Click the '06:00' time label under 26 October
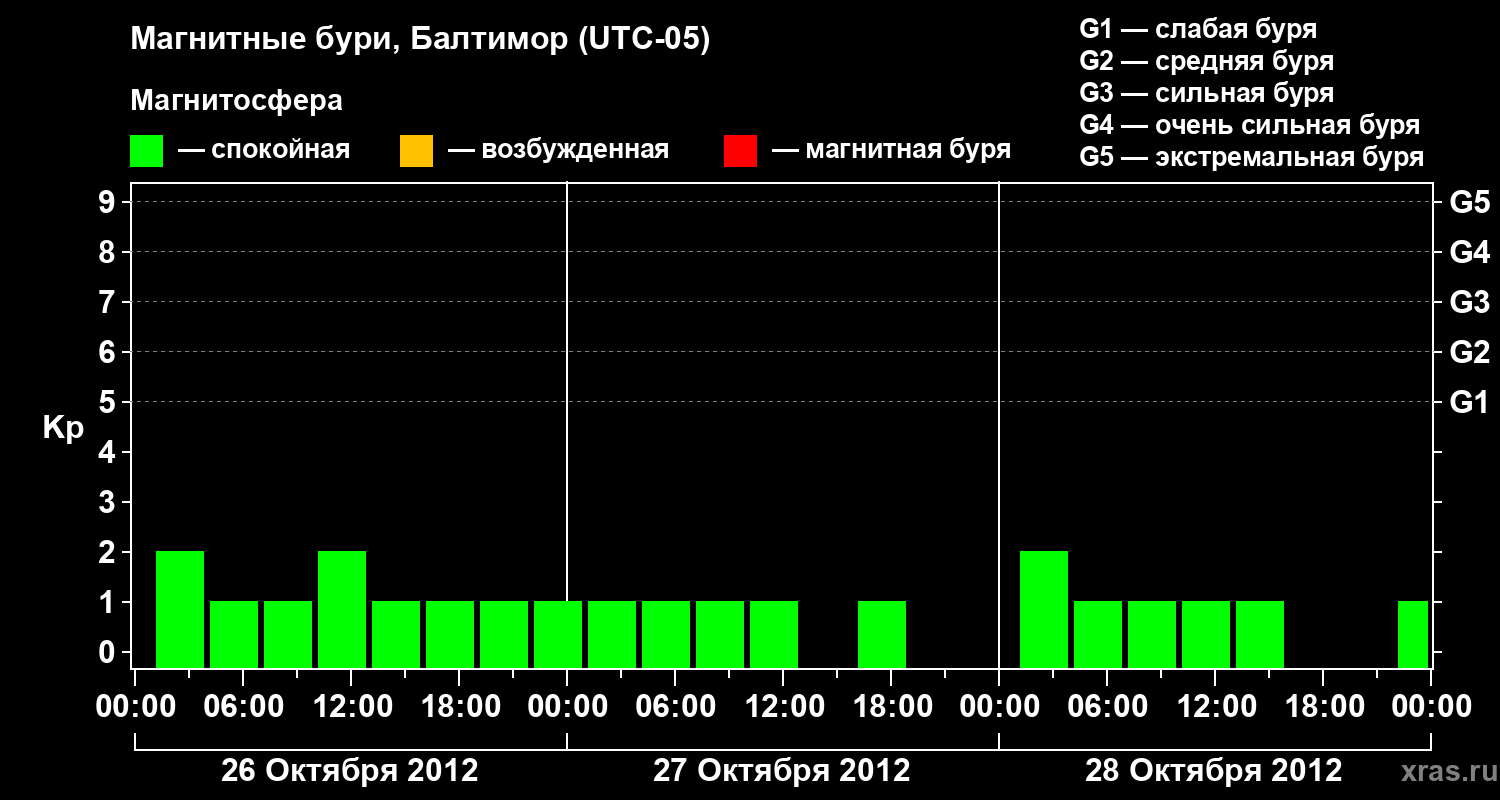Viewport: 1500px width, 800px height. (244, 708)
